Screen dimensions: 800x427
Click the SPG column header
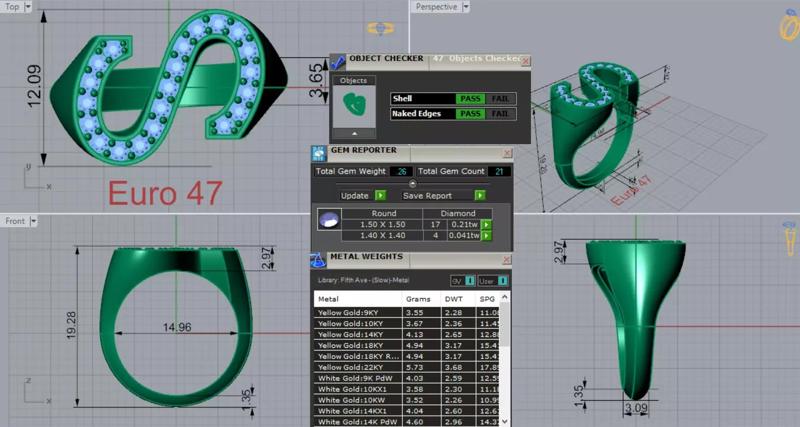point(488,299)
